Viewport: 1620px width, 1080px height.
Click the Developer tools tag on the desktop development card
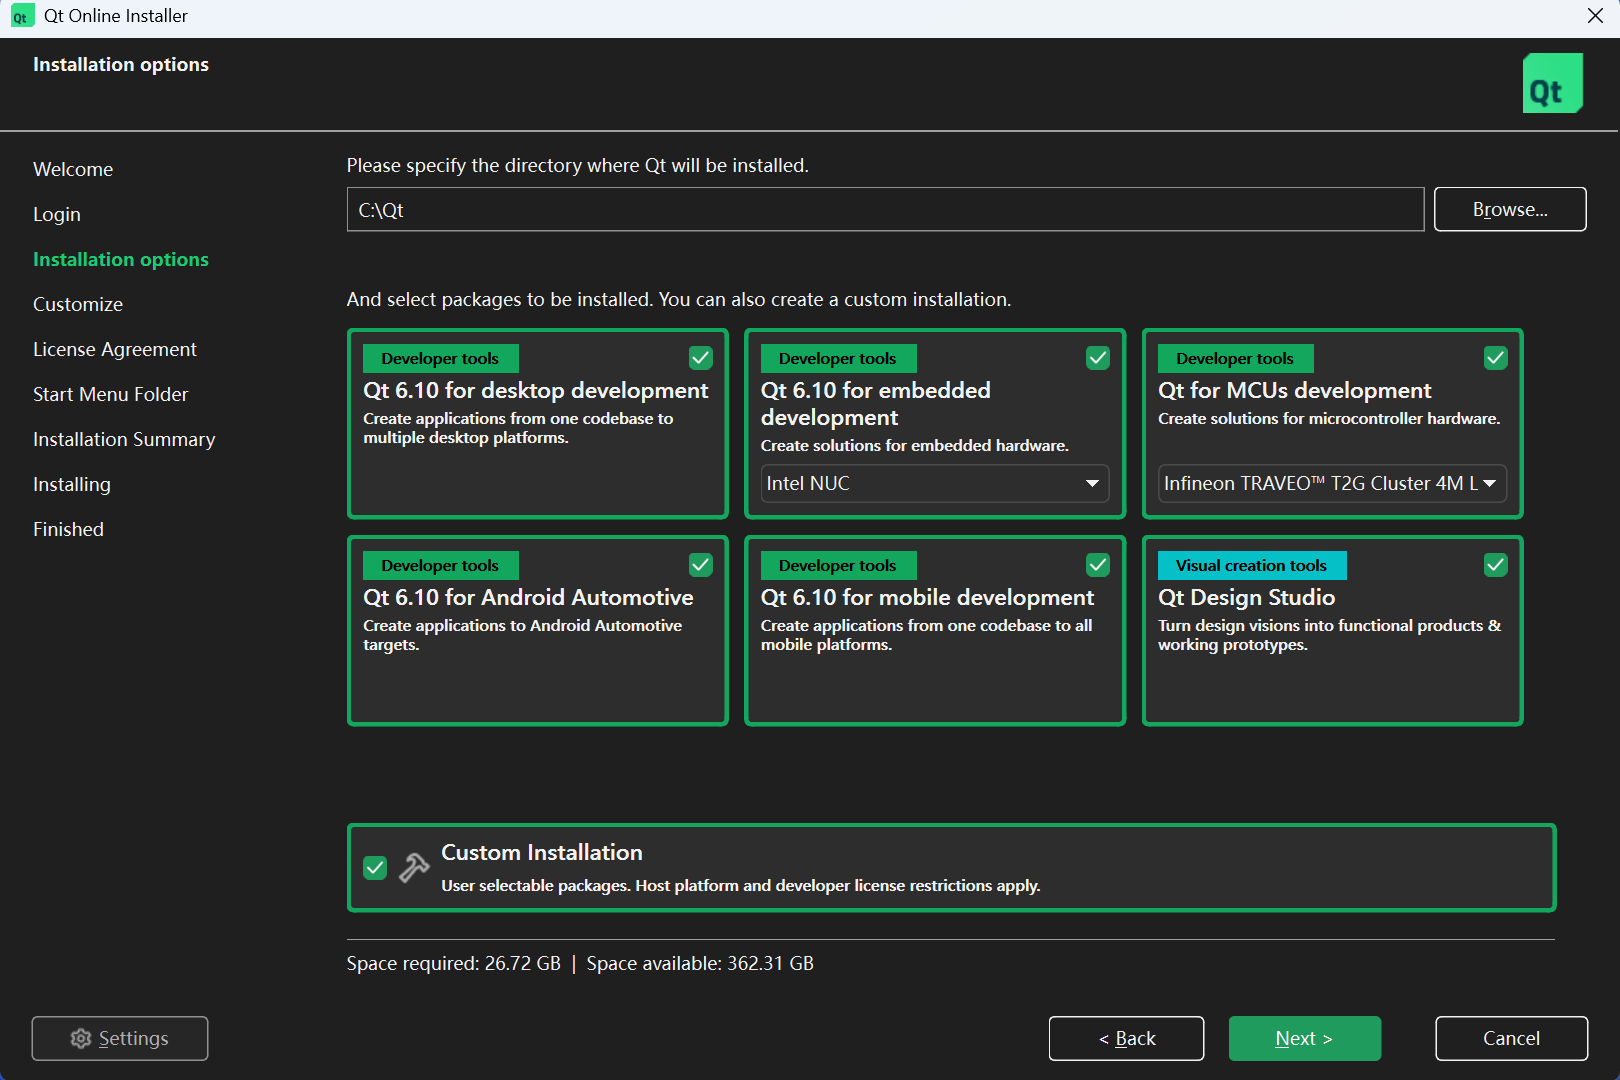(440, 358)
